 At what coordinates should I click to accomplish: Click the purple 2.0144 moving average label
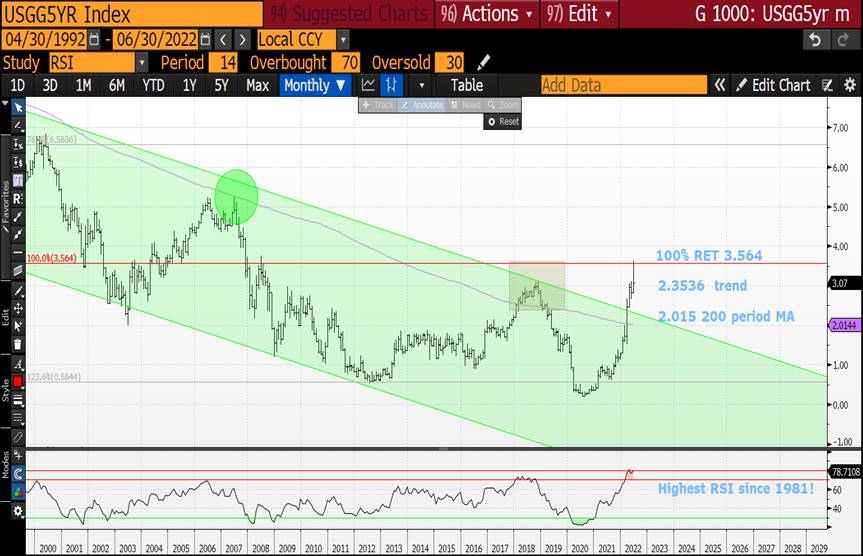click(x=844, y=325)
